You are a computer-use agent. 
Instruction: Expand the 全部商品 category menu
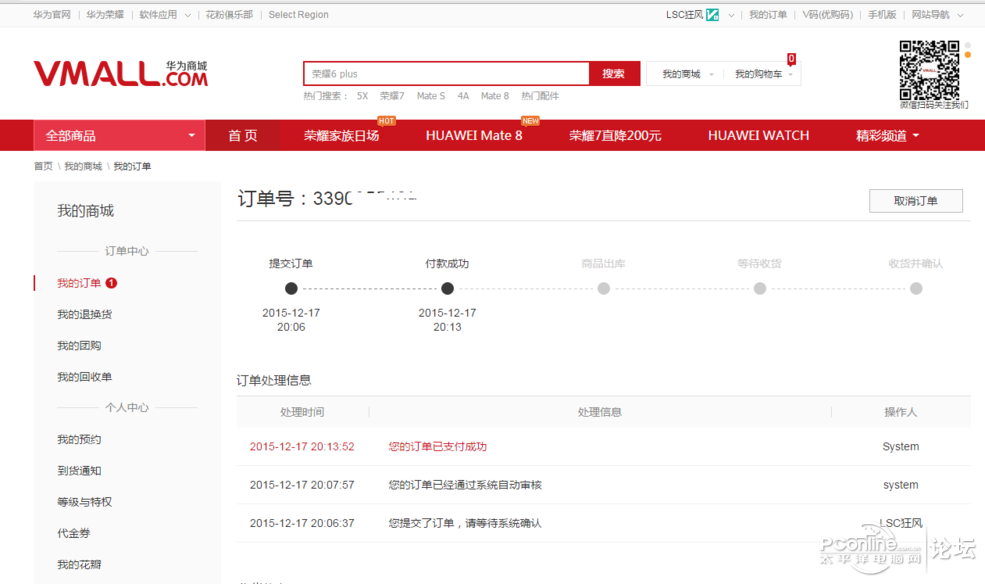click(119, 136)
